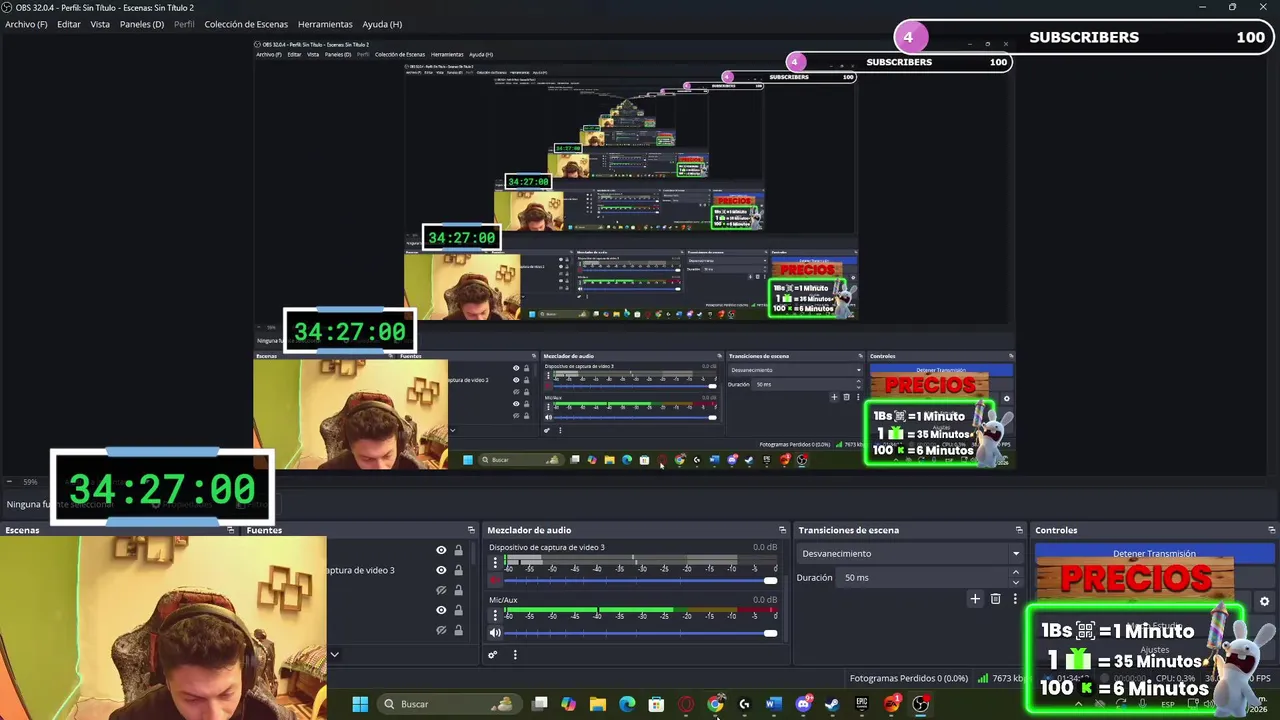Viewport: 1280px width, 720px height.
Task: Decrease transition duration with the down arrow
Action: [x=1016, y=582]
